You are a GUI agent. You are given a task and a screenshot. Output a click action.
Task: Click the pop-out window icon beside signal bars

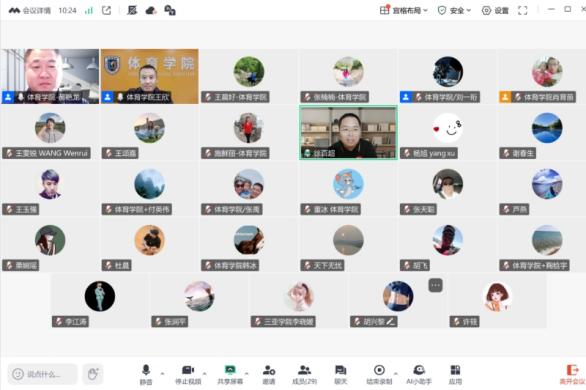click(107, 10)
